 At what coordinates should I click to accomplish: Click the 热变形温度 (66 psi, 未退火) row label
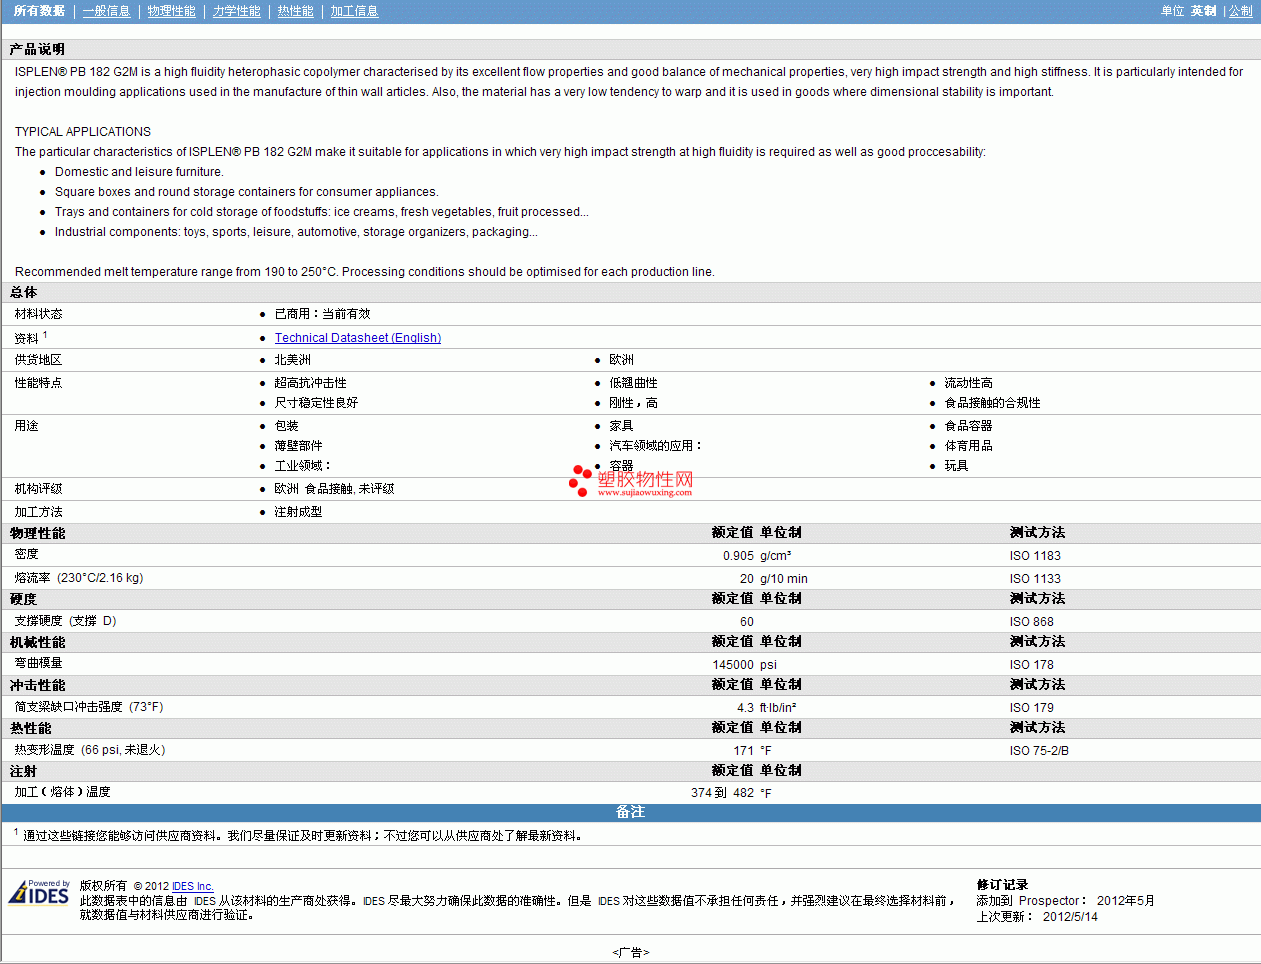click(90, 750)
